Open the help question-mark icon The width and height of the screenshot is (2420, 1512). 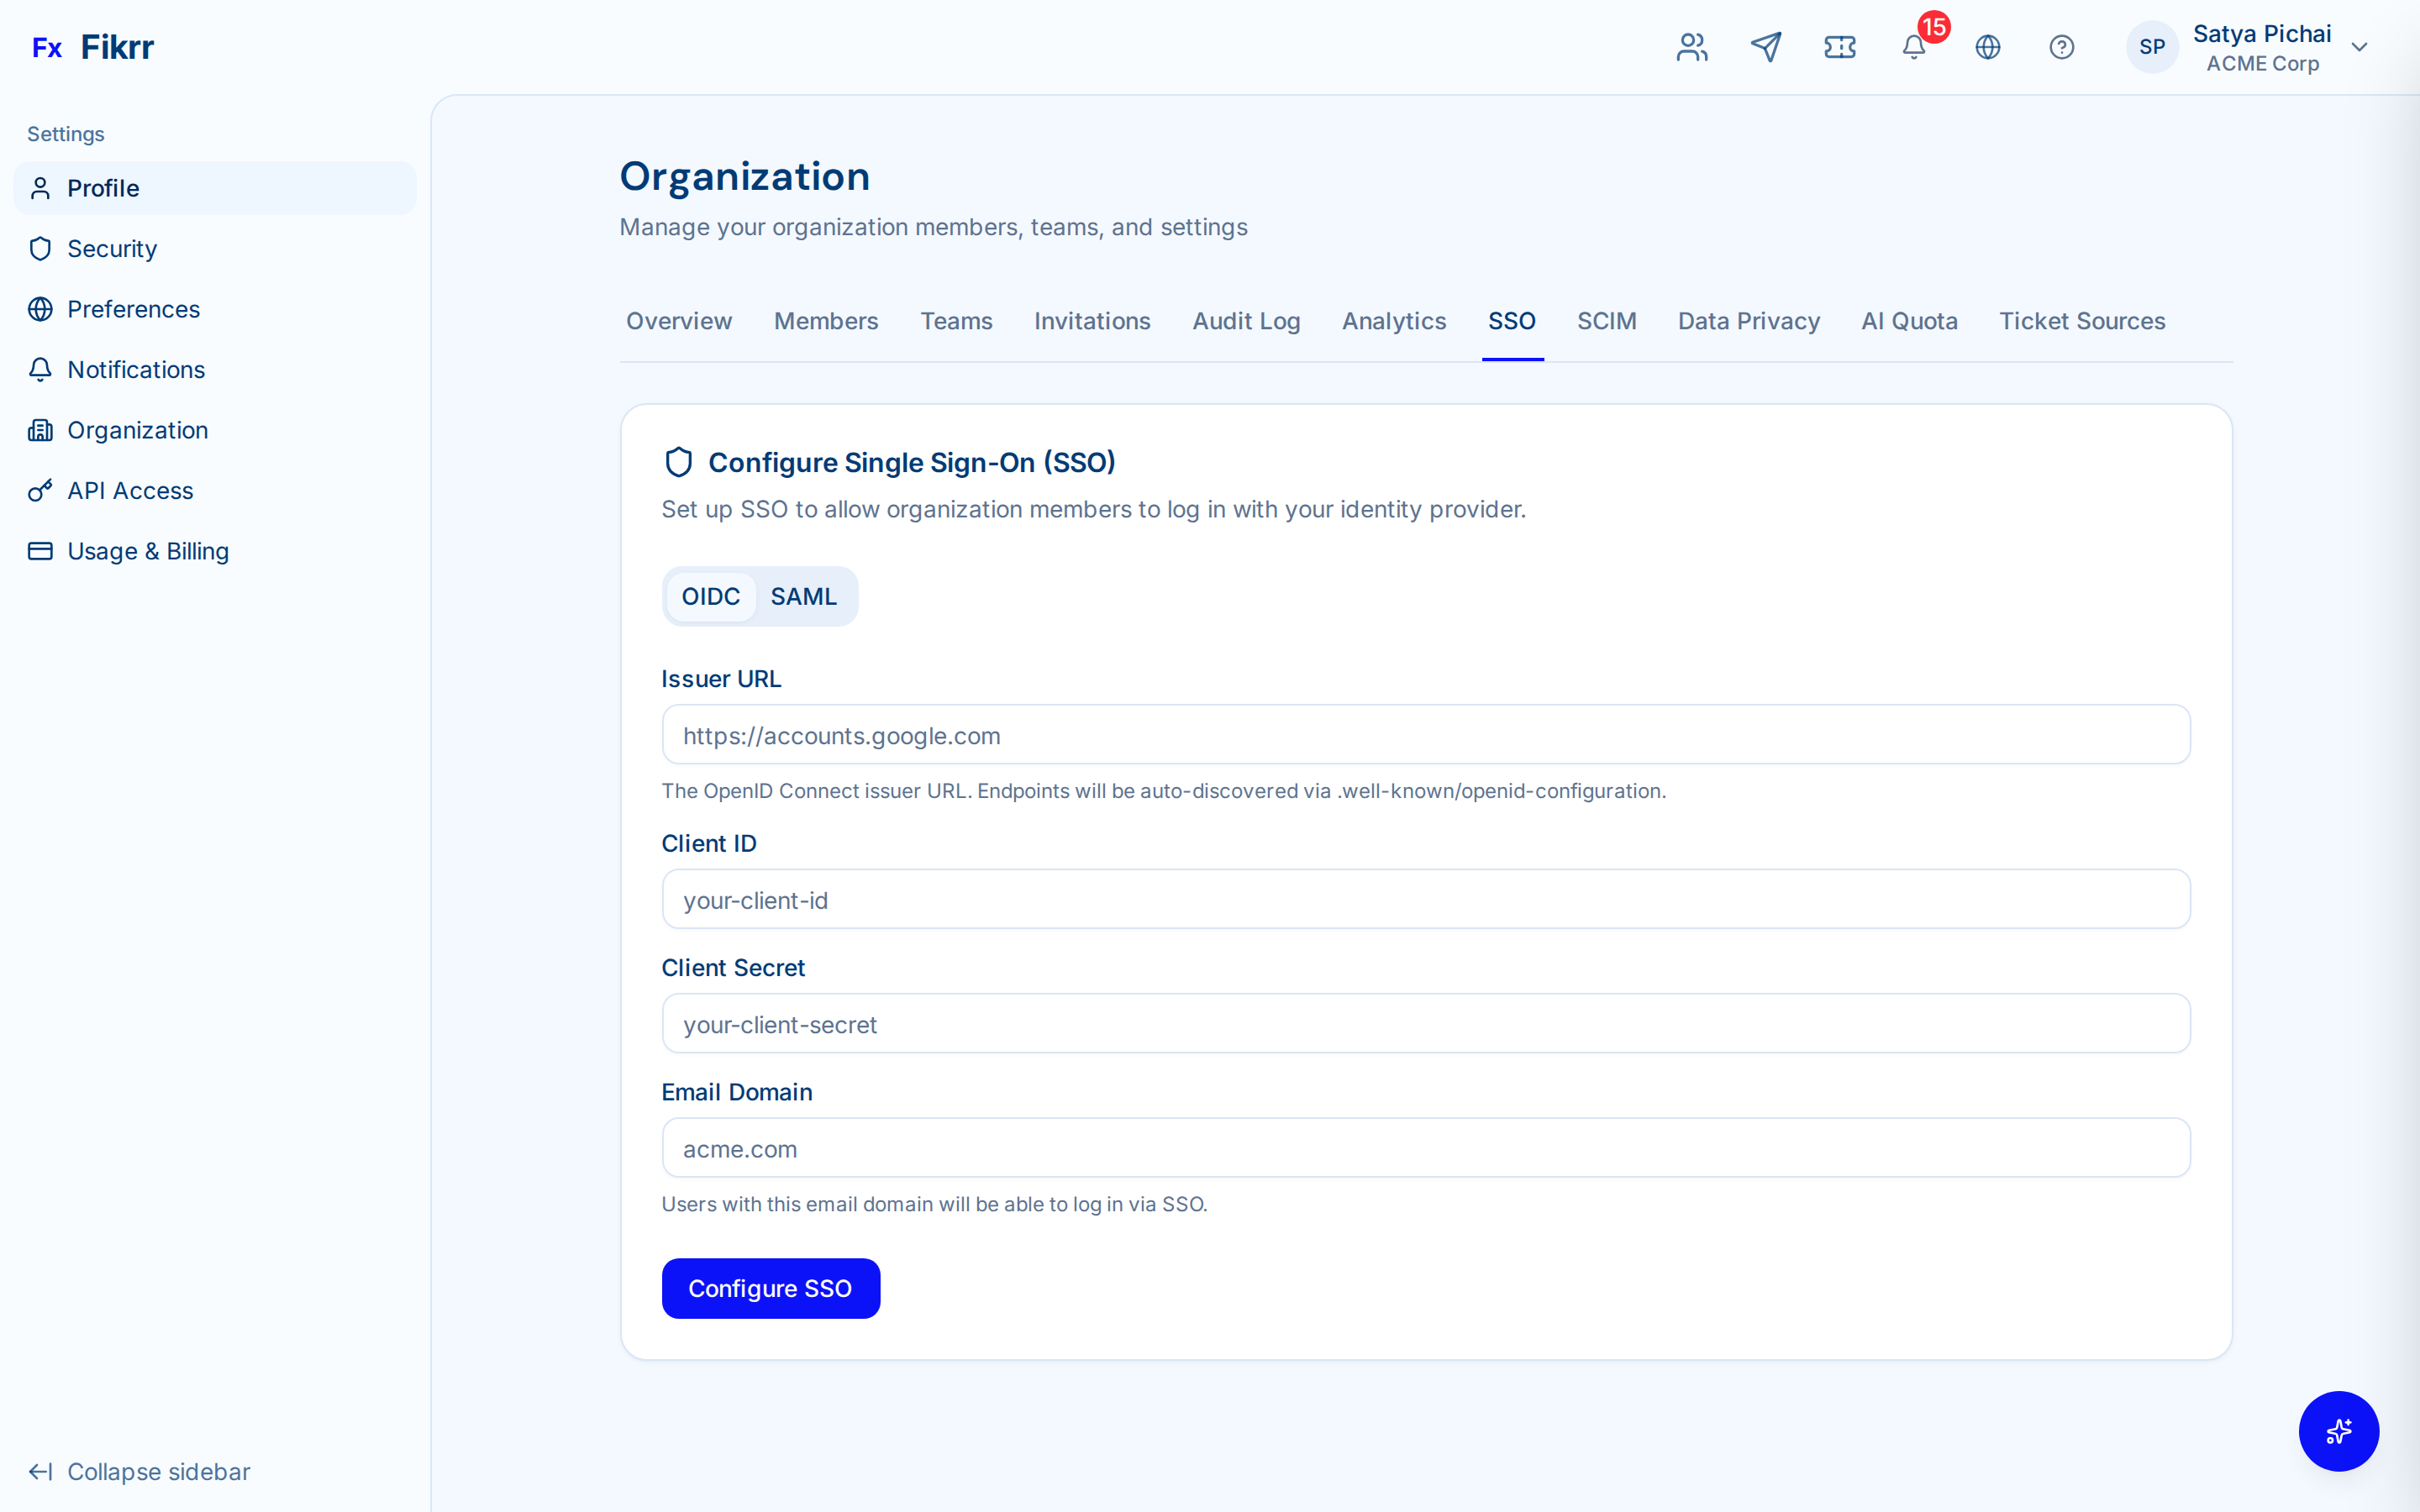tap(2061, 46)
